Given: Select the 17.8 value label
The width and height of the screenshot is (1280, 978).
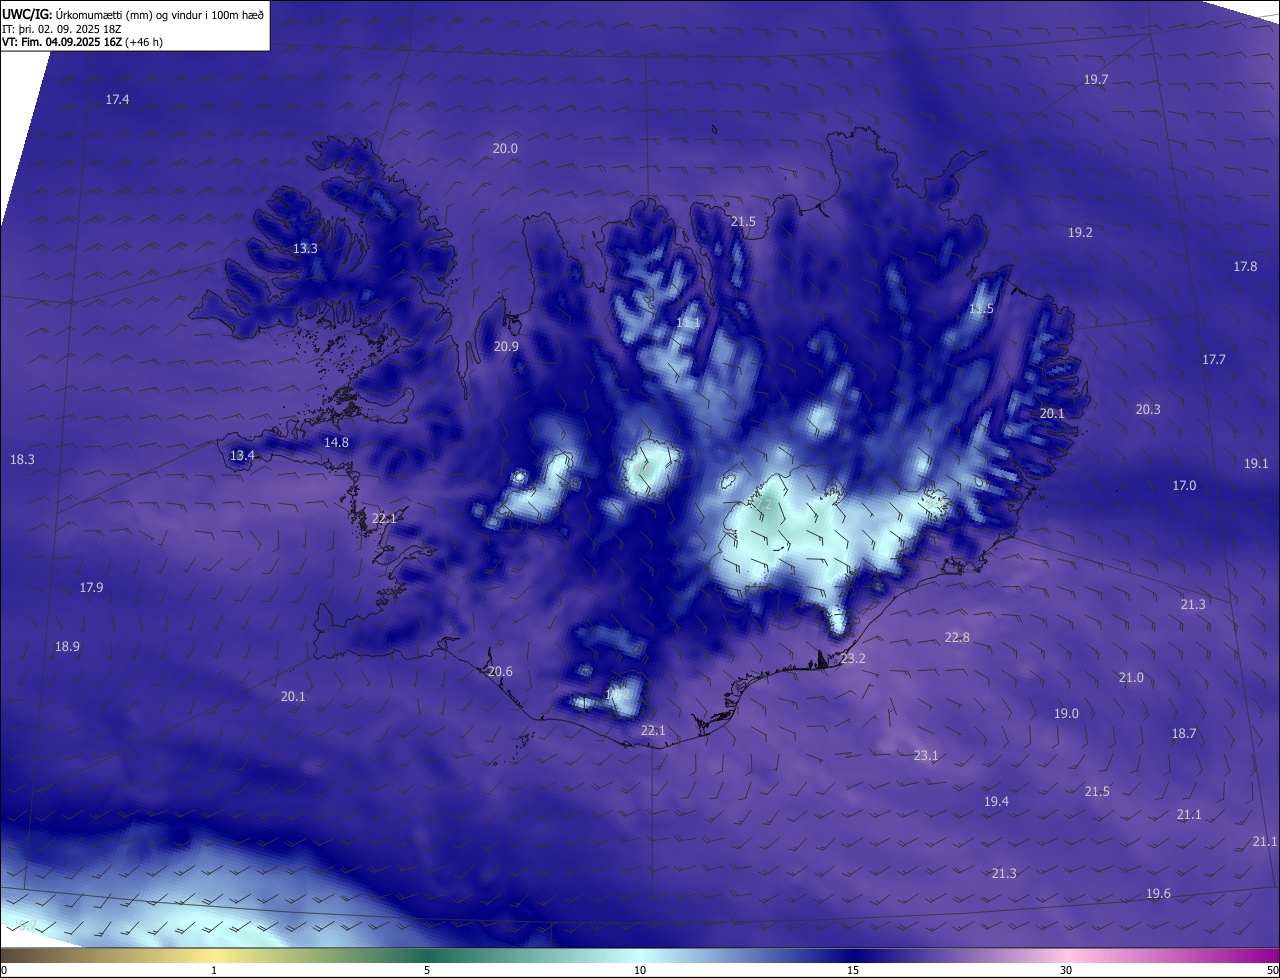Looking at the screenshot, I should (x=1245, y=266).
